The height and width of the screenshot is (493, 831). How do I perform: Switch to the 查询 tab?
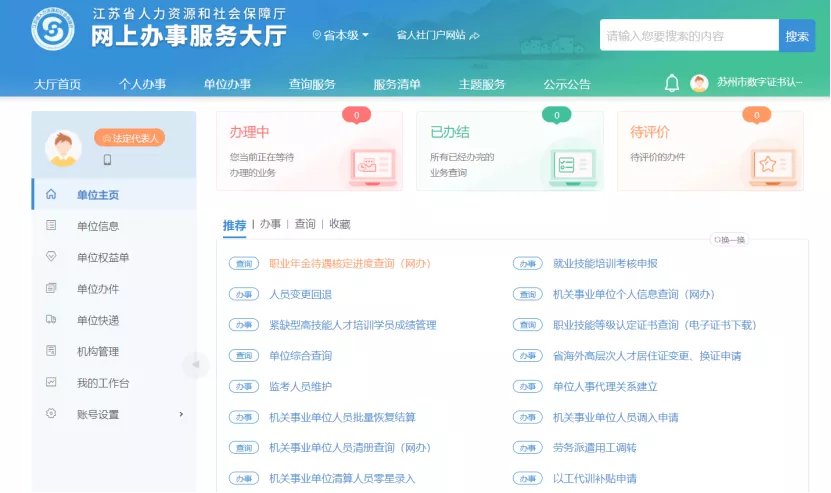coord(305,225)
